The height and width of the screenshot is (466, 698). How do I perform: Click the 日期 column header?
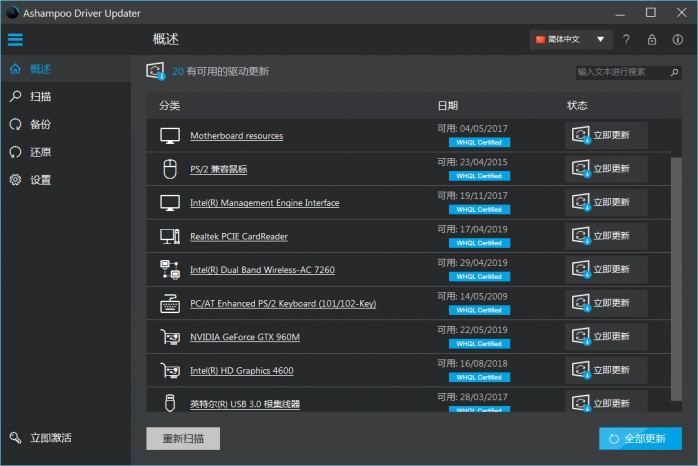(447, 105)
